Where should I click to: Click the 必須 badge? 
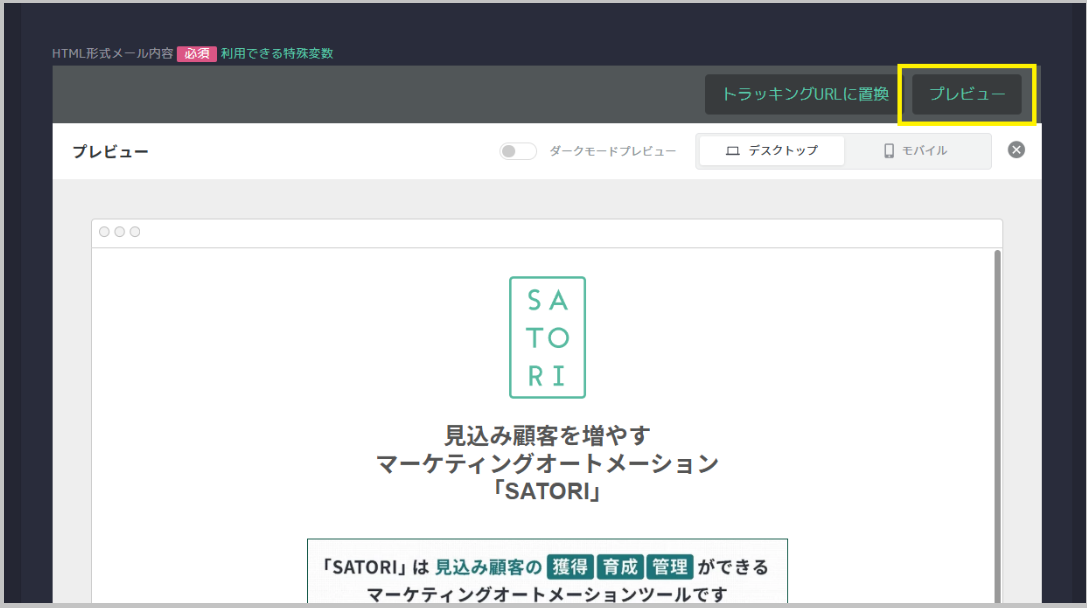[197, 53]
